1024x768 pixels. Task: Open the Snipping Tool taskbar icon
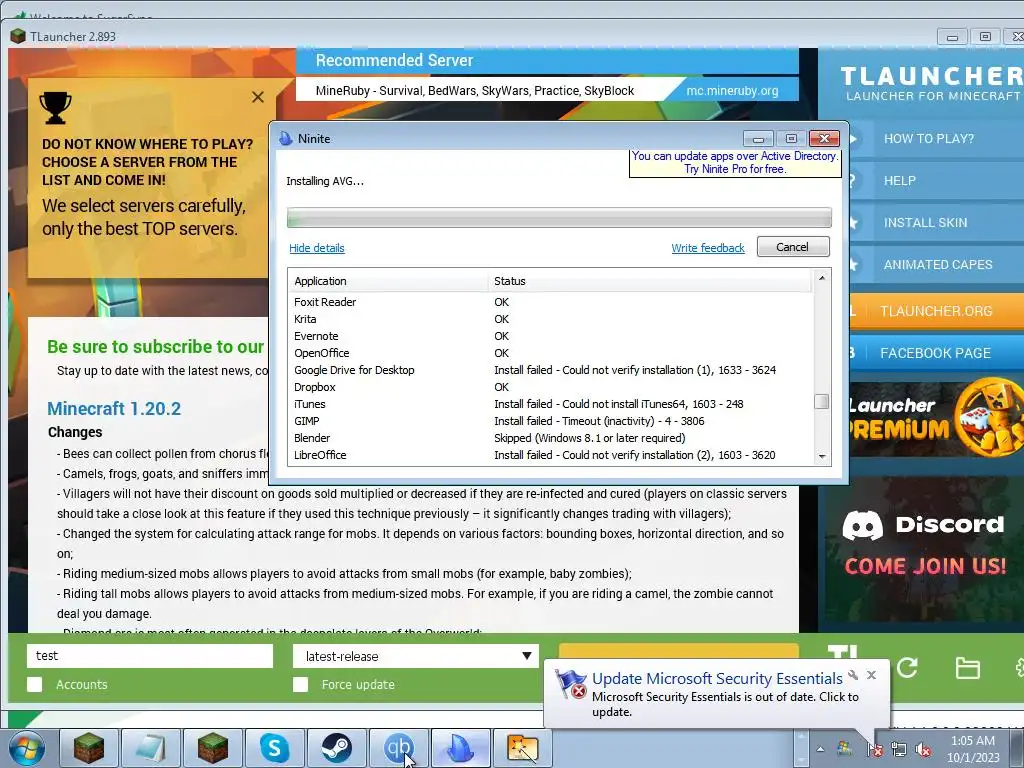522,748
